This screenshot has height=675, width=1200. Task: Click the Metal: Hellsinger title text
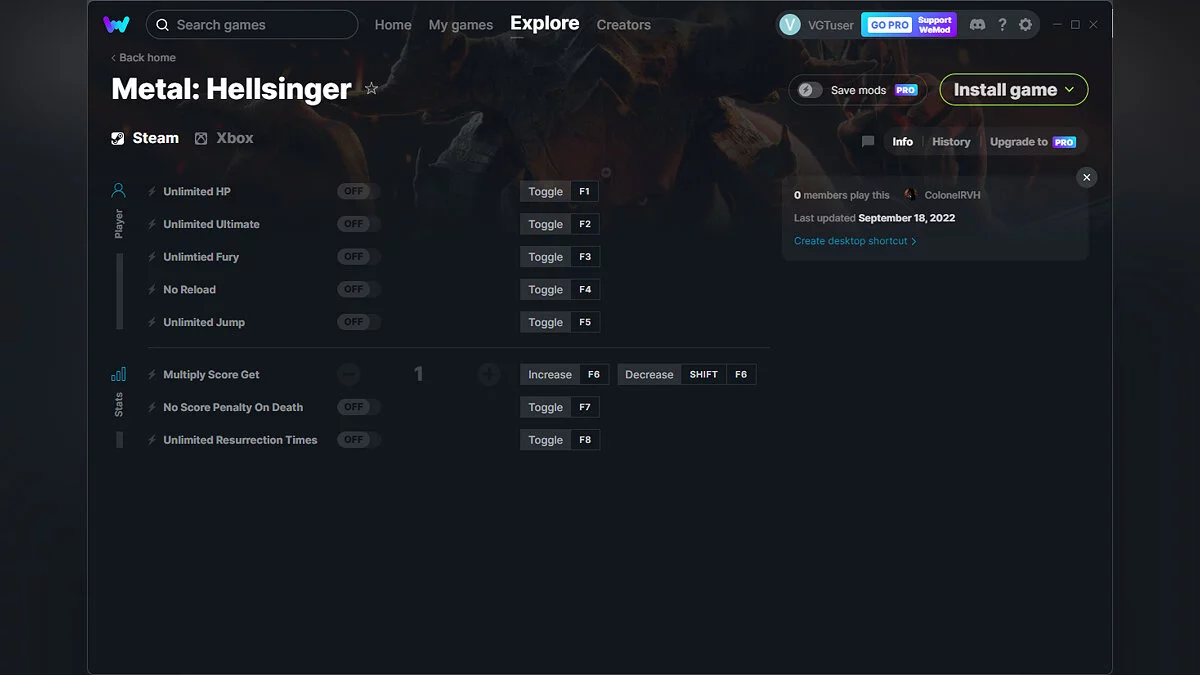[231, 89]
